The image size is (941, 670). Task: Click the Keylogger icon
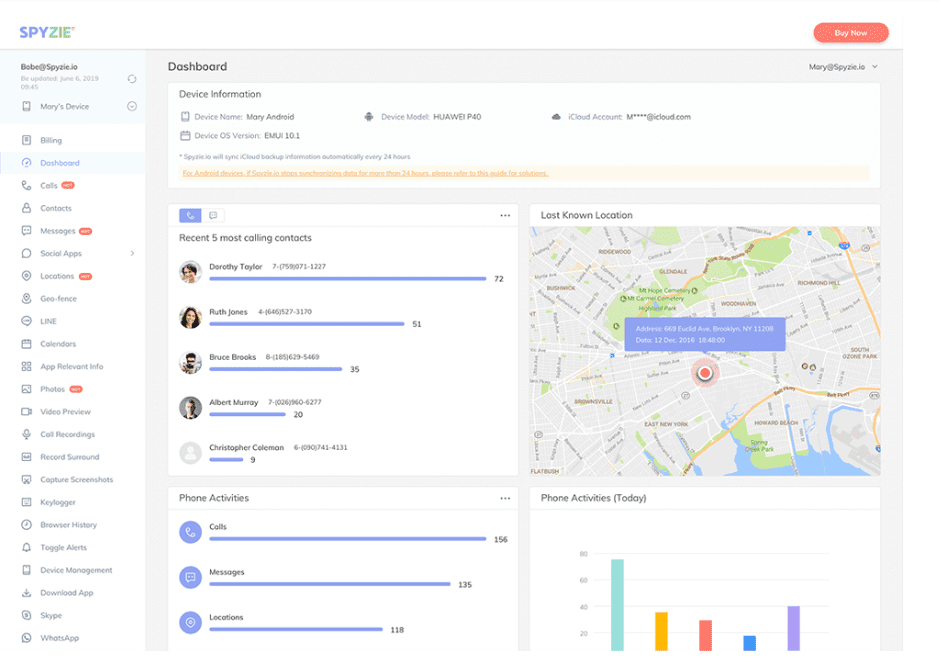coord(26,502)
